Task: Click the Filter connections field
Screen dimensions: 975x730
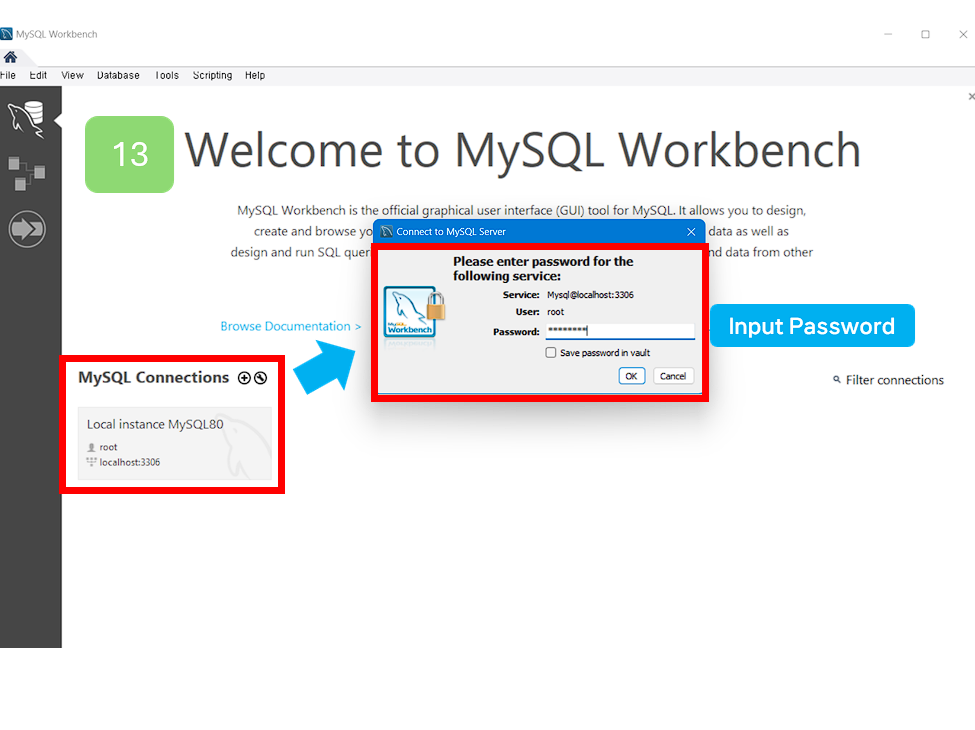Action: click(x=894, y=380)
